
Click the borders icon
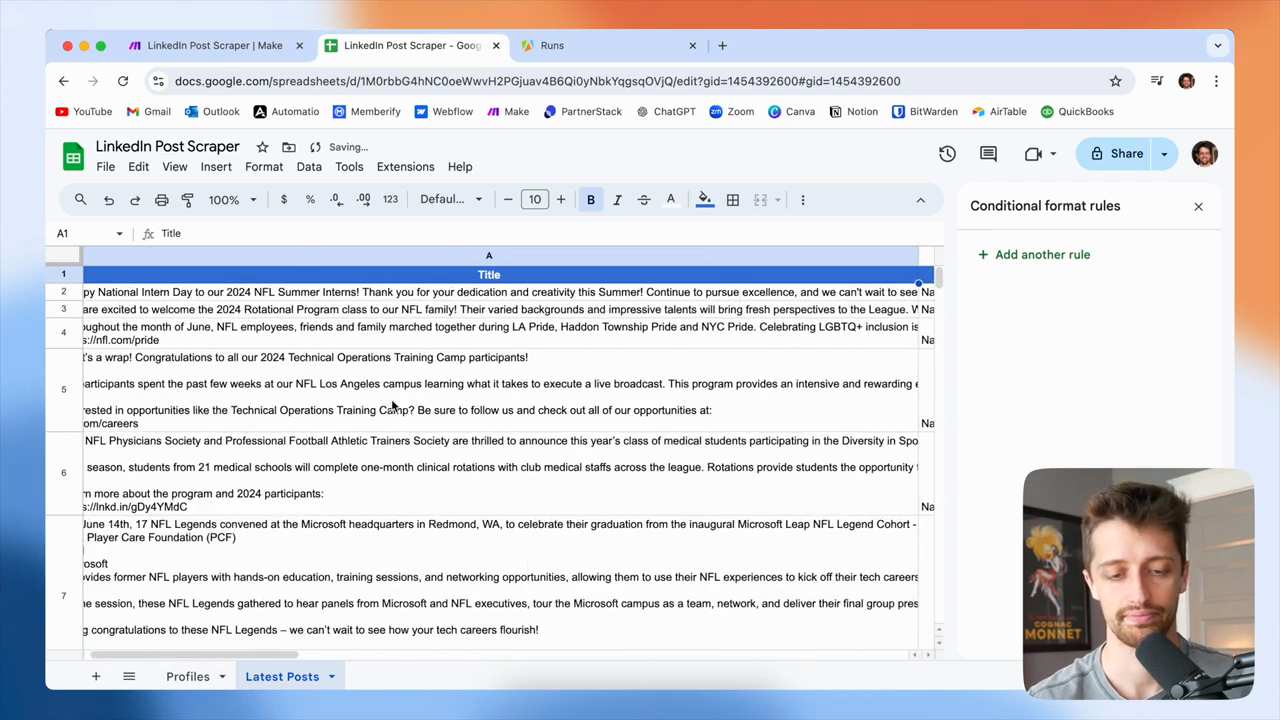pos(733,200)
